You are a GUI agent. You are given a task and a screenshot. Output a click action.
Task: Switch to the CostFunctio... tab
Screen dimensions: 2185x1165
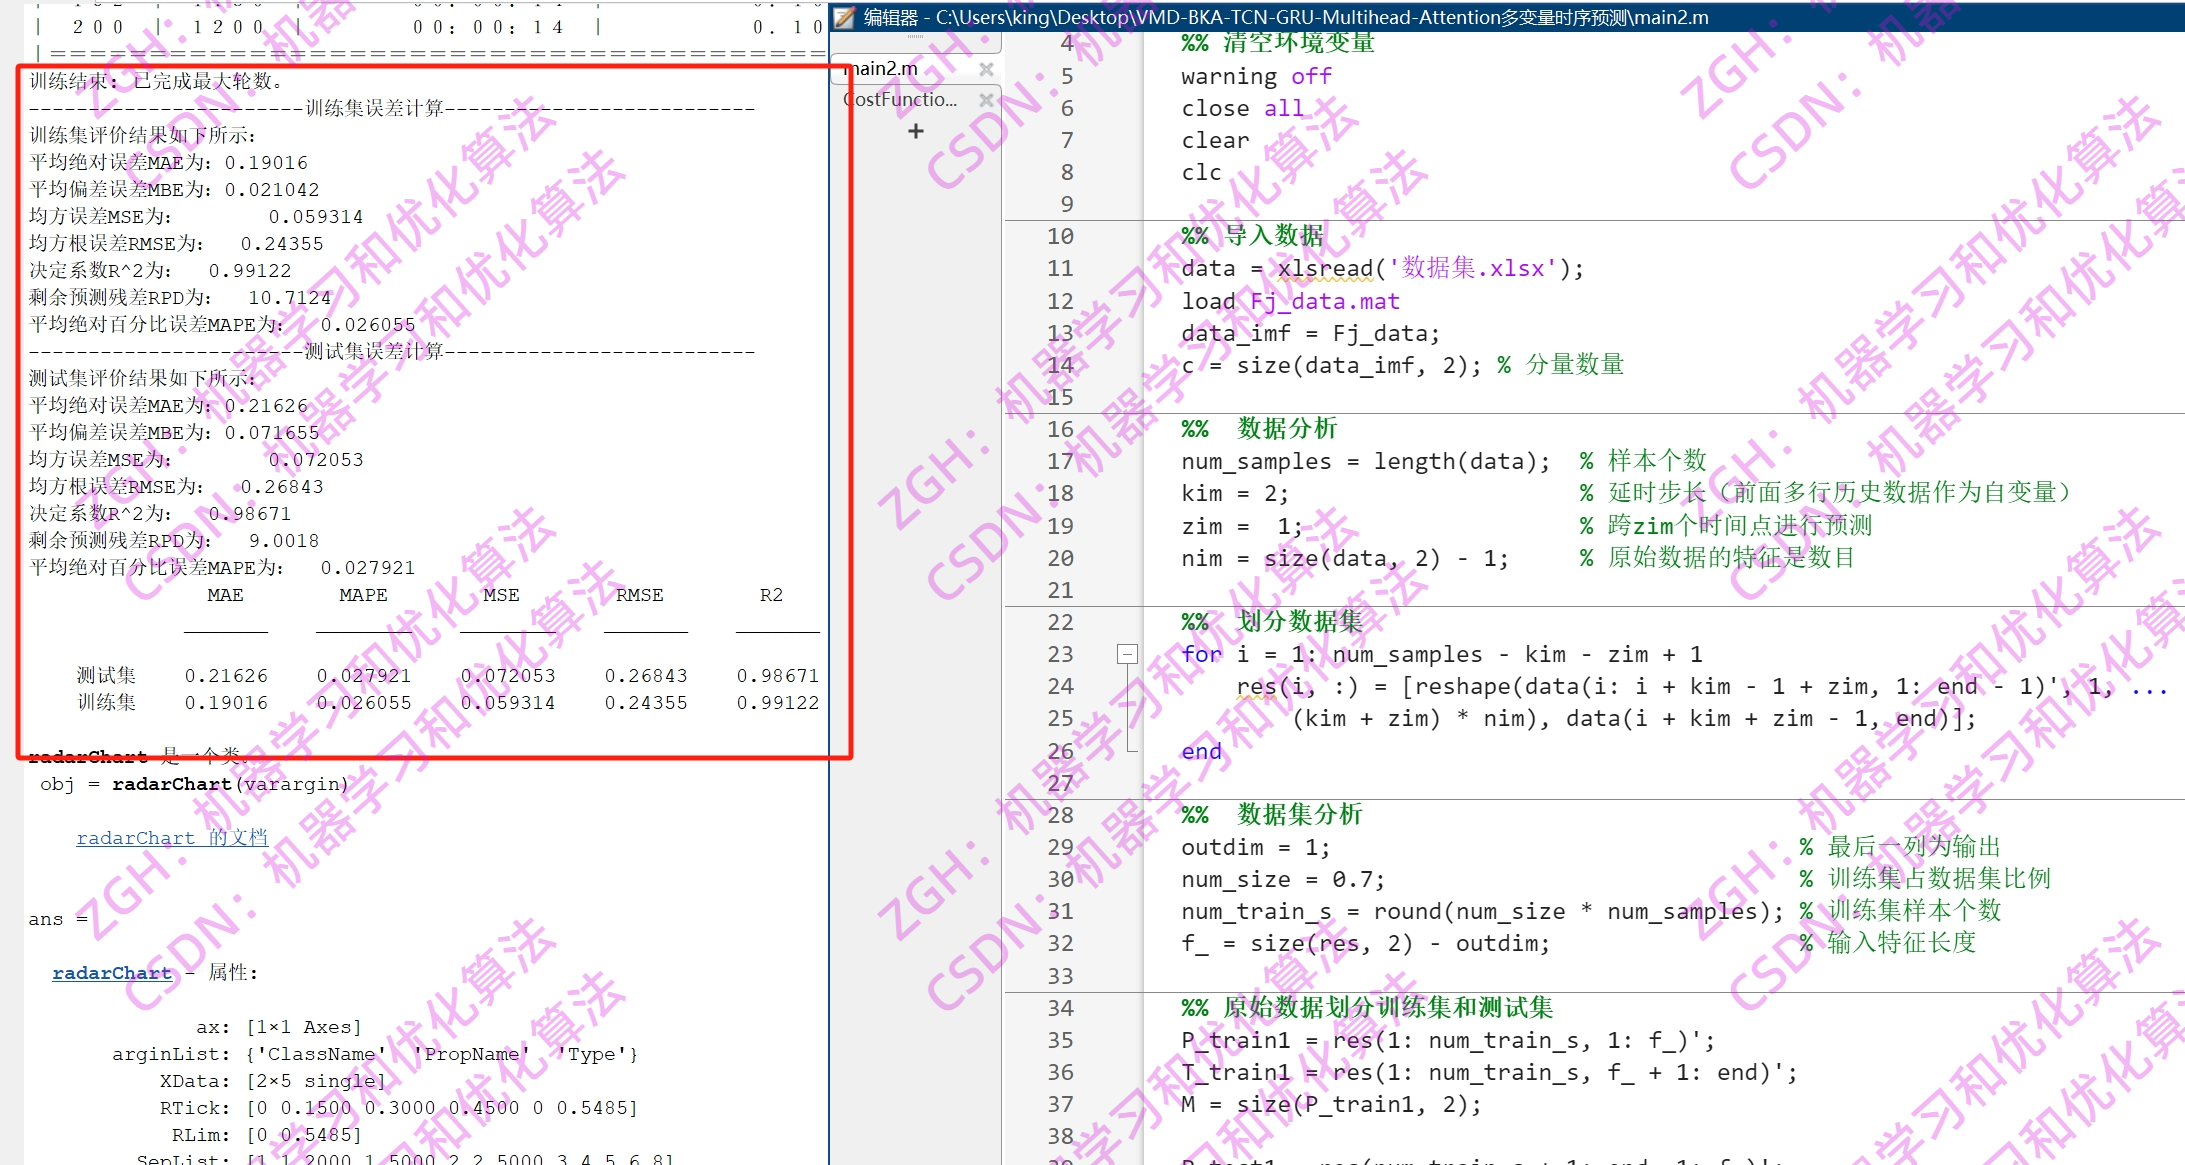click(x=900, y=100)
